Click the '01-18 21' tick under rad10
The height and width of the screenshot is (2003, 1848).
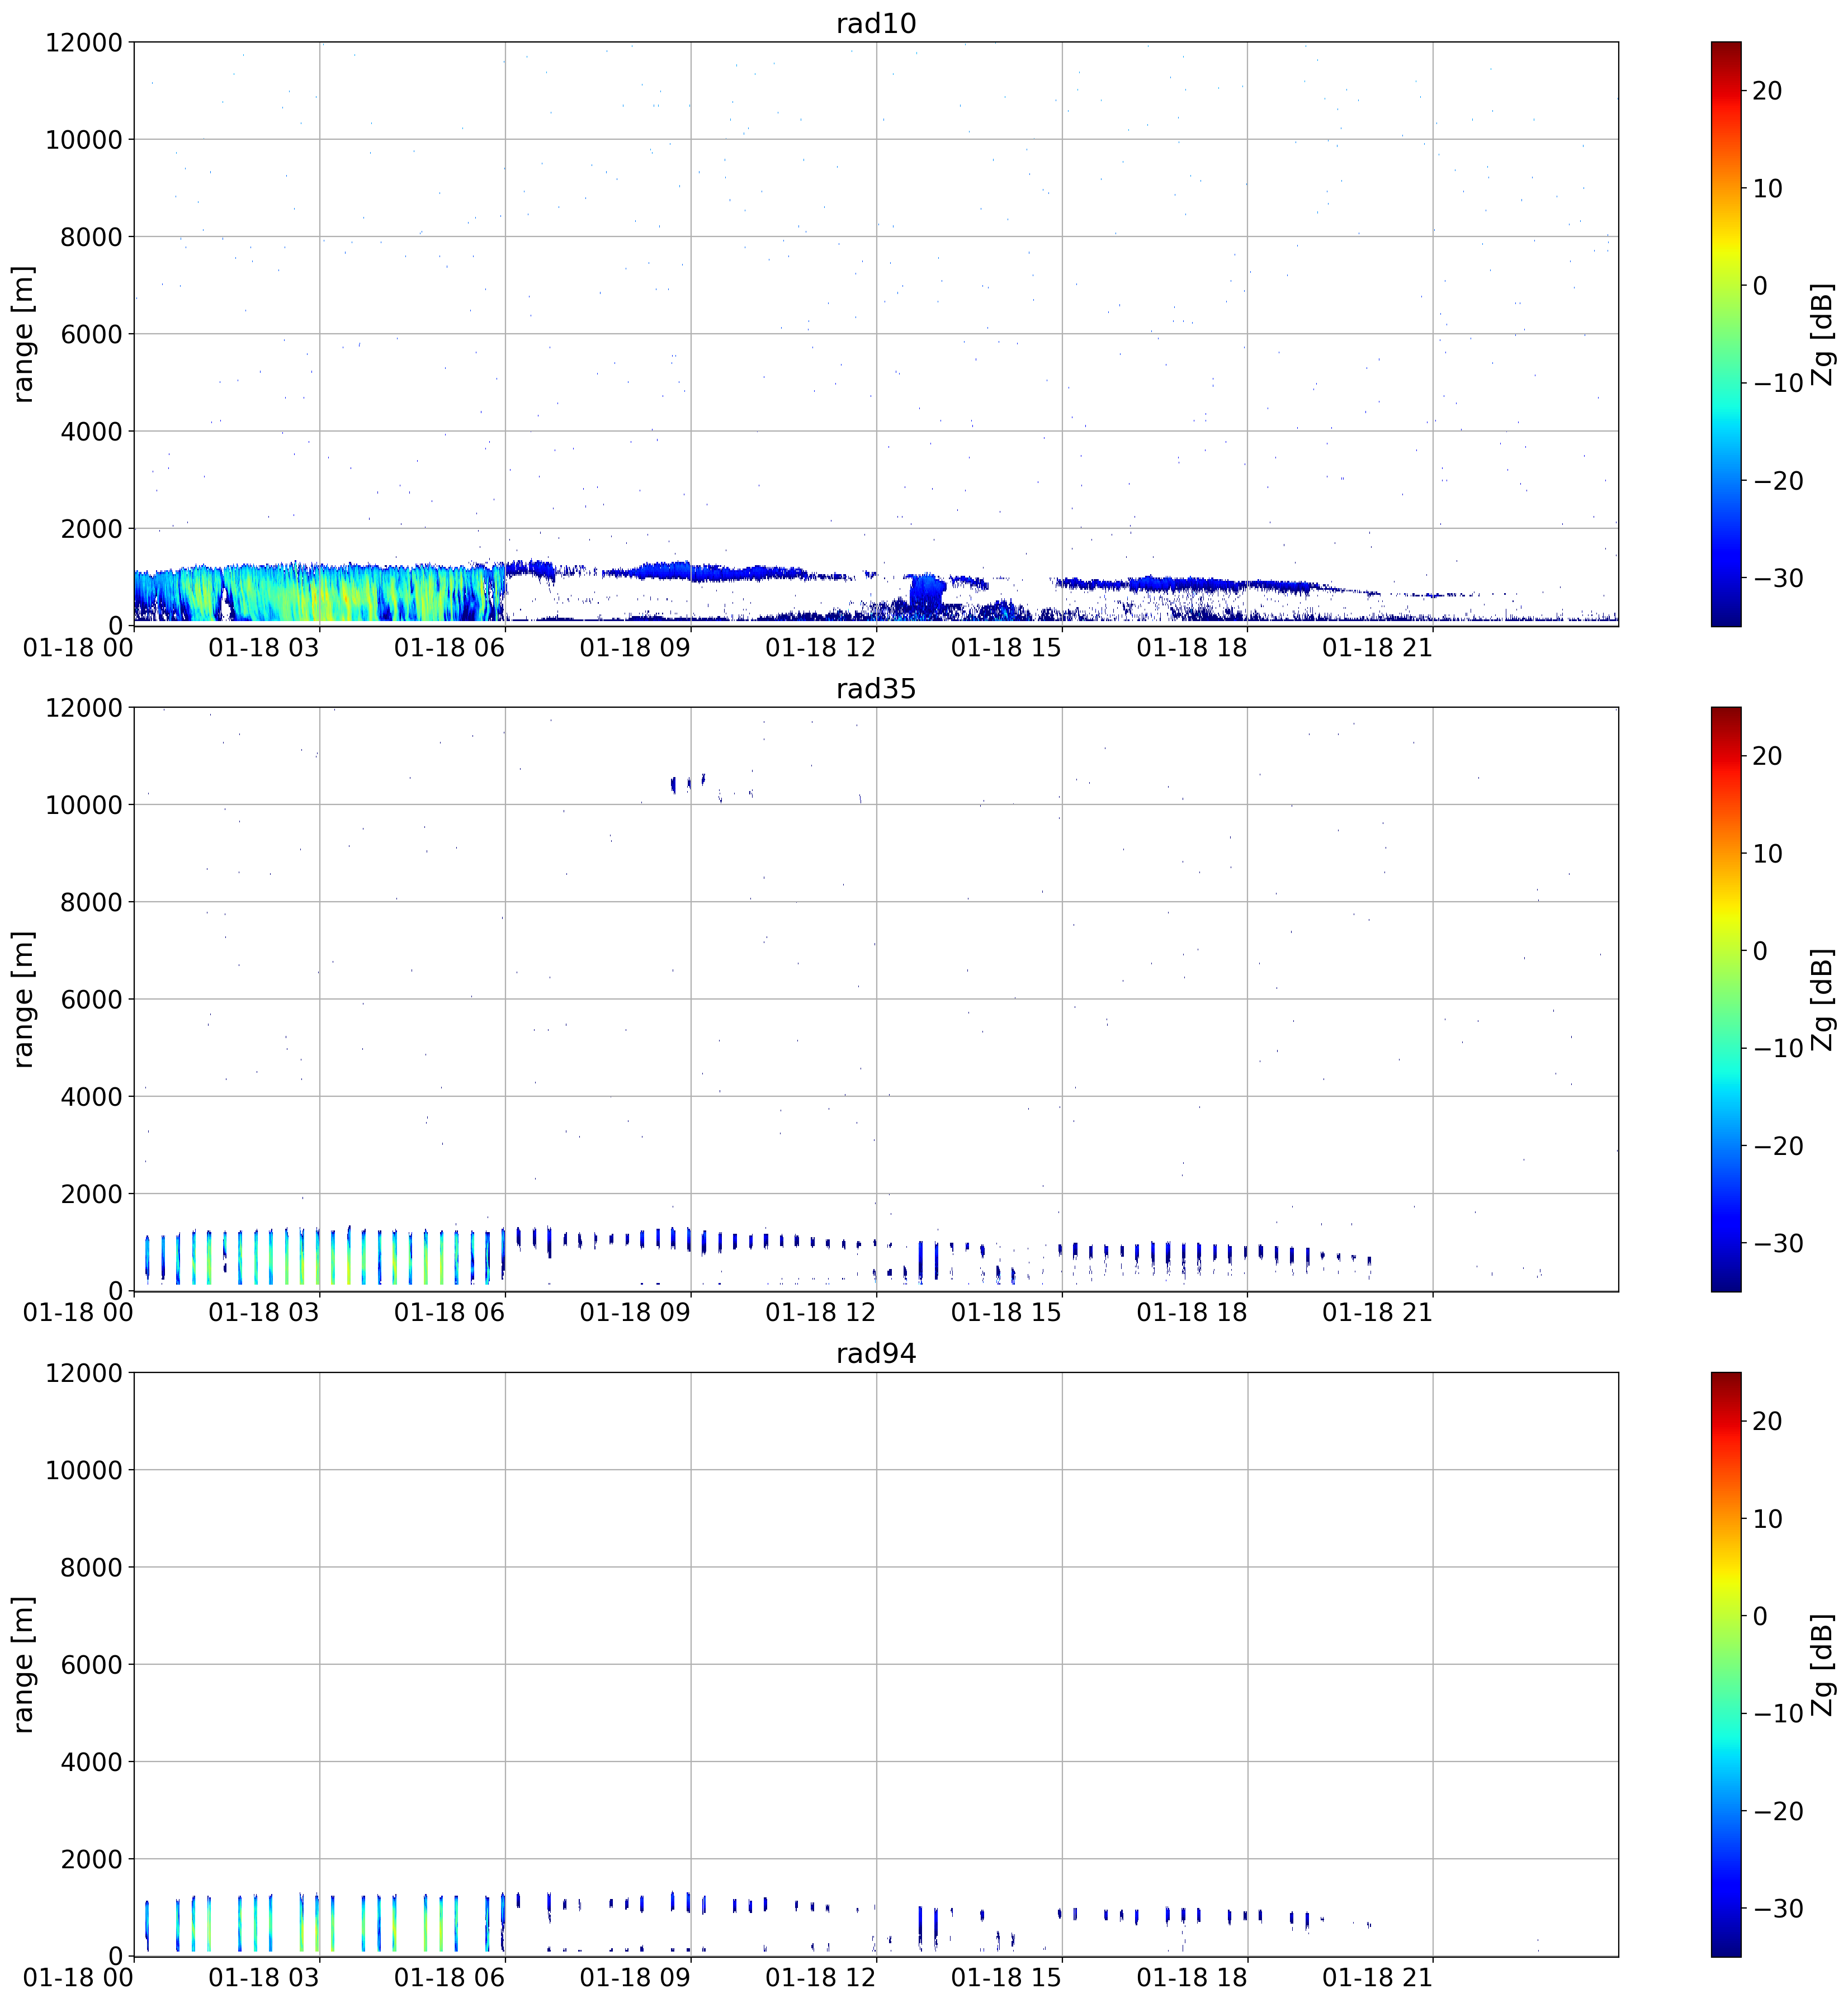tap(1378, 647)
